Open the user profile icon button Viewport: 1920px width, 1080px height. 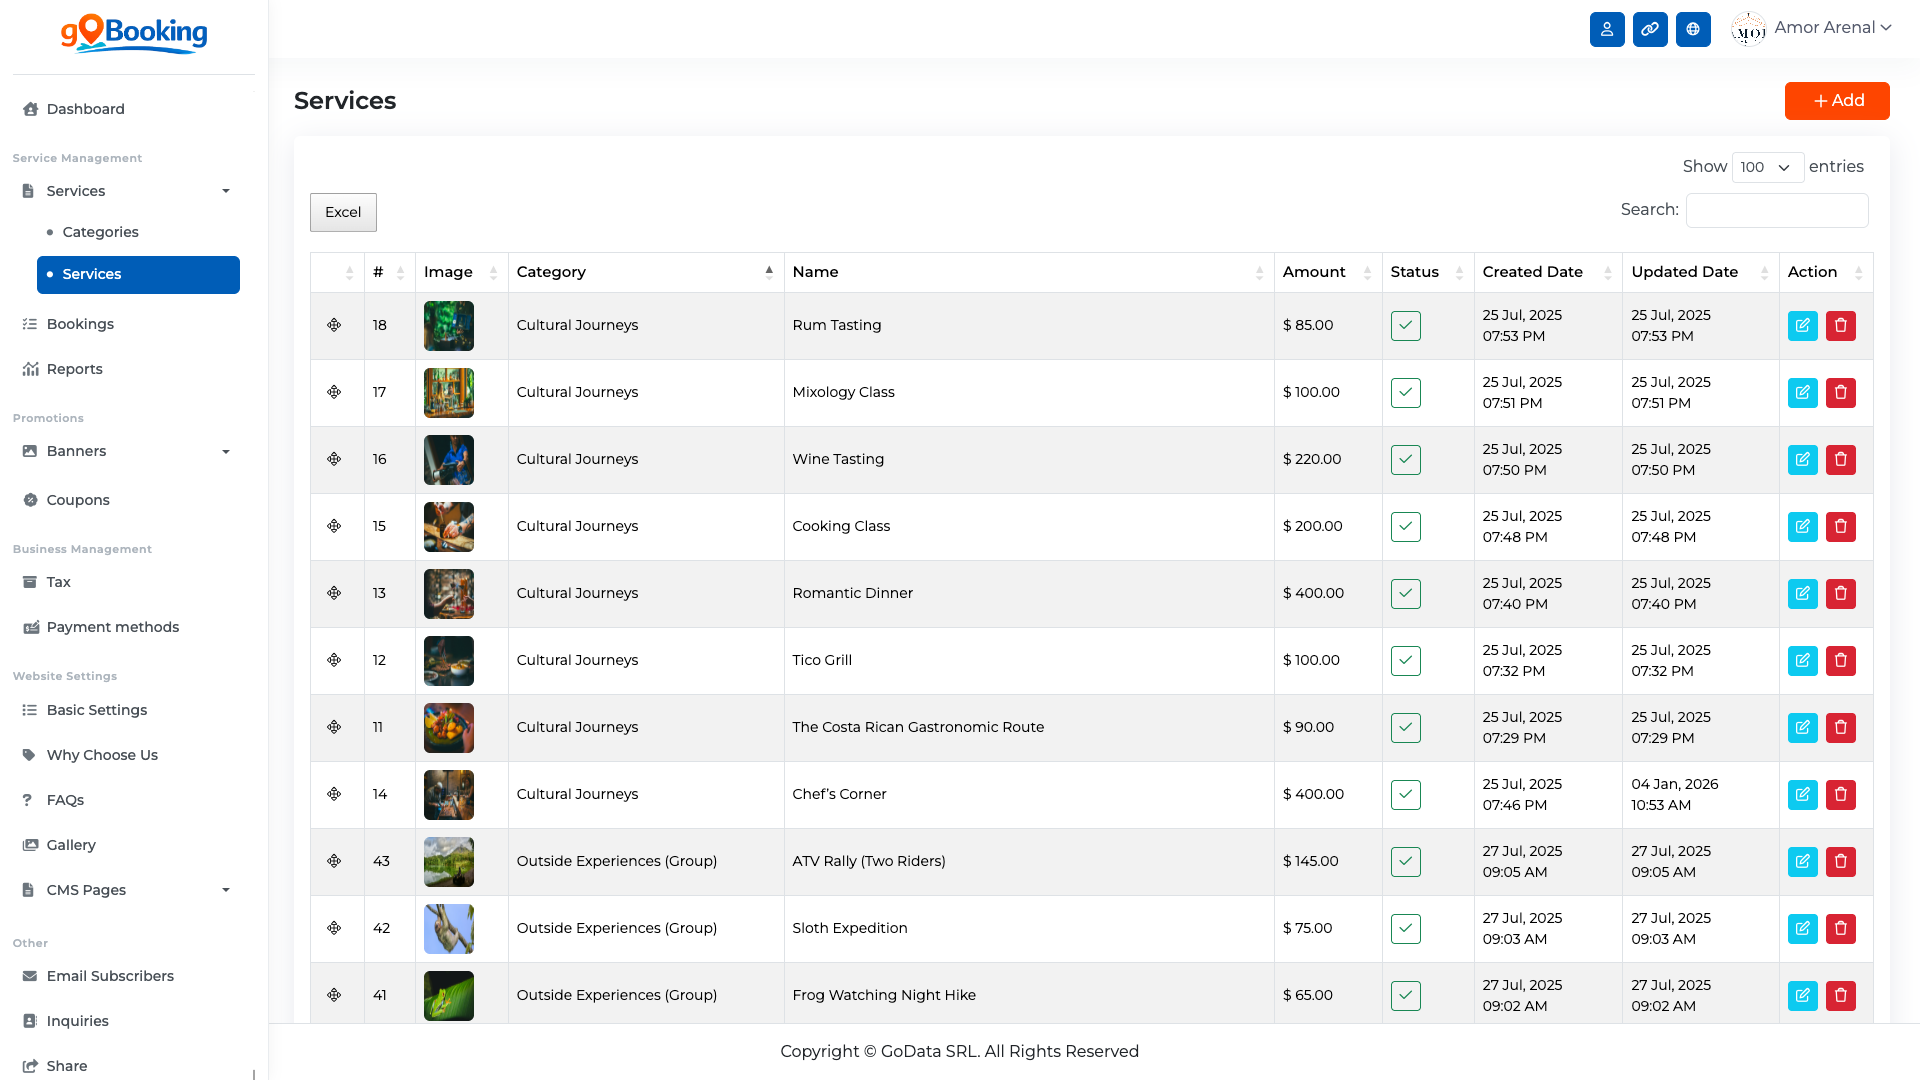1607,29
